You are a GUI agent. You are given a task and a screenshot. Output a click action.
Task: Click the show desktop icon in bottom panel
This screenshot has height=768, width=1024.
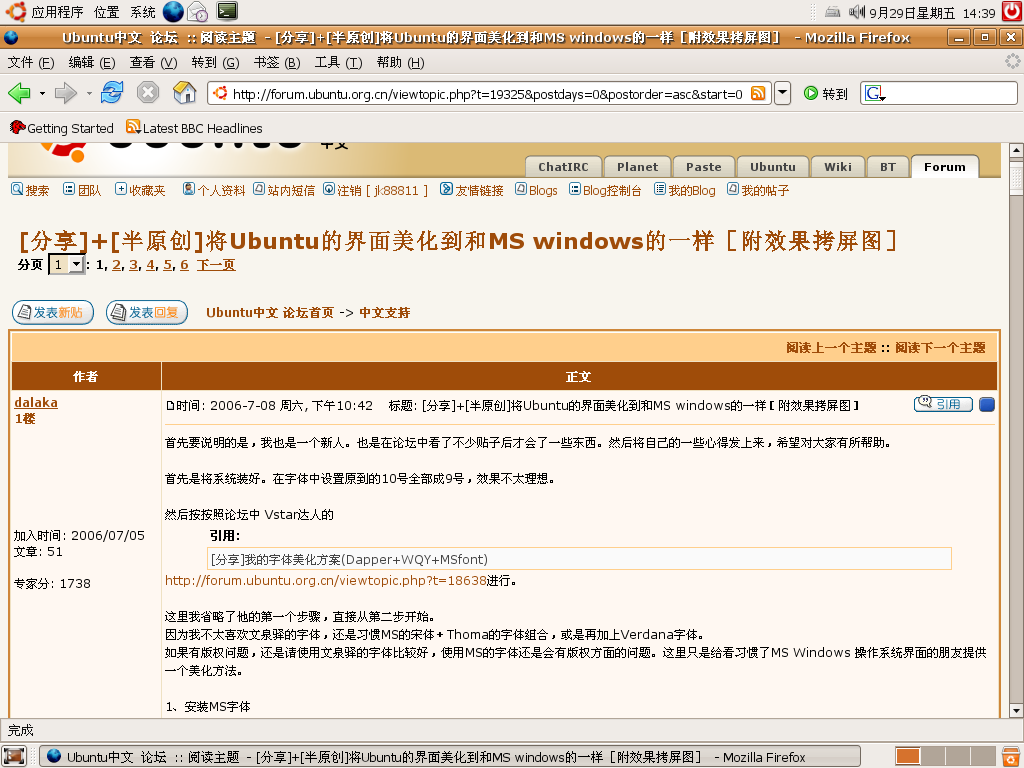(x=14, y=756)
